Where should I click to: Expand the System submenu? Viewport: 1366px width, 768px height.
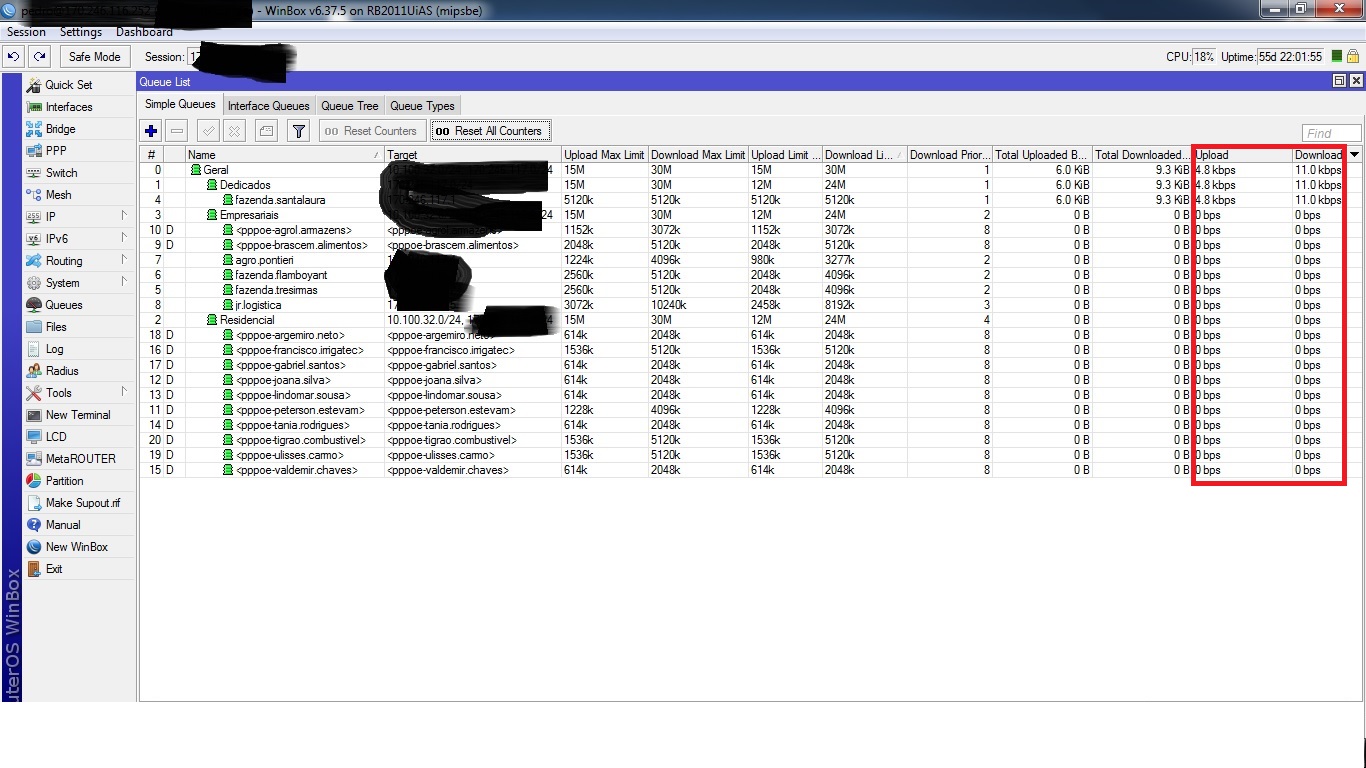pyautogui.click(x=124, y=282)
